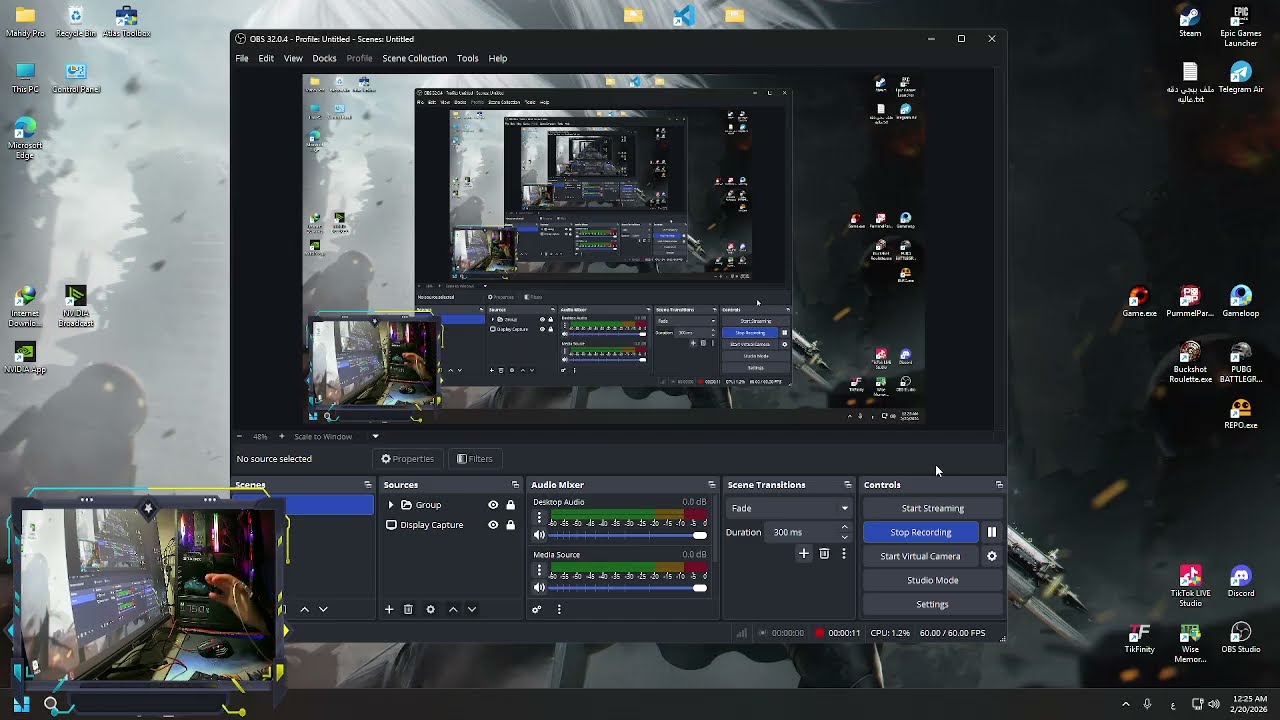Open Audio Mixer options menu at bottom
The height and width of the screenshot is (720, 1280).
click(559, 609)
